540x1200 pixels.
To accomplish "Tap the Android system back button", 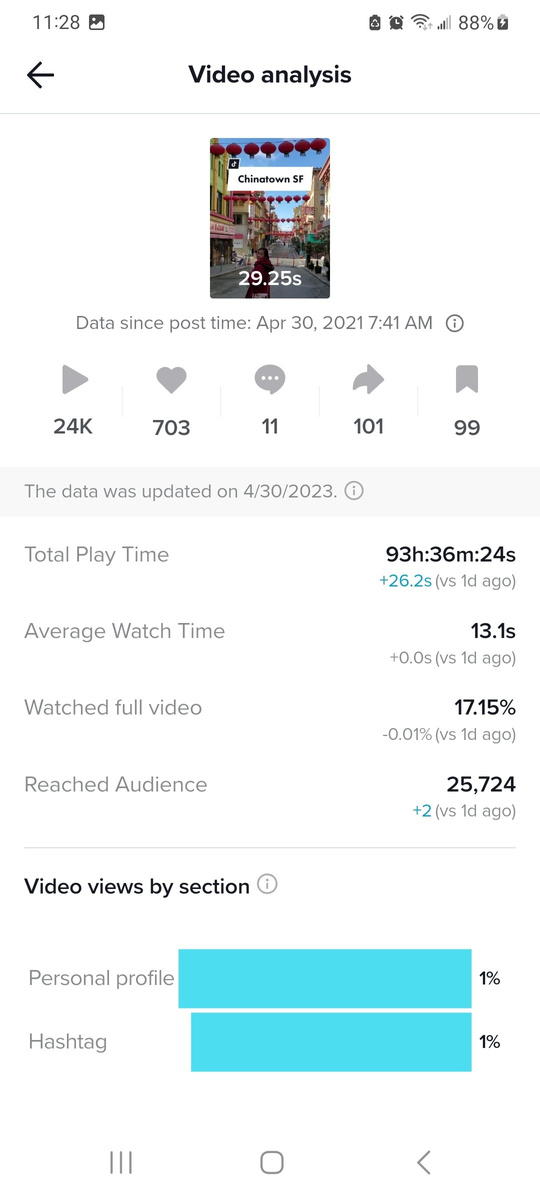I will pyautogui.click(x=423, y=1161).
